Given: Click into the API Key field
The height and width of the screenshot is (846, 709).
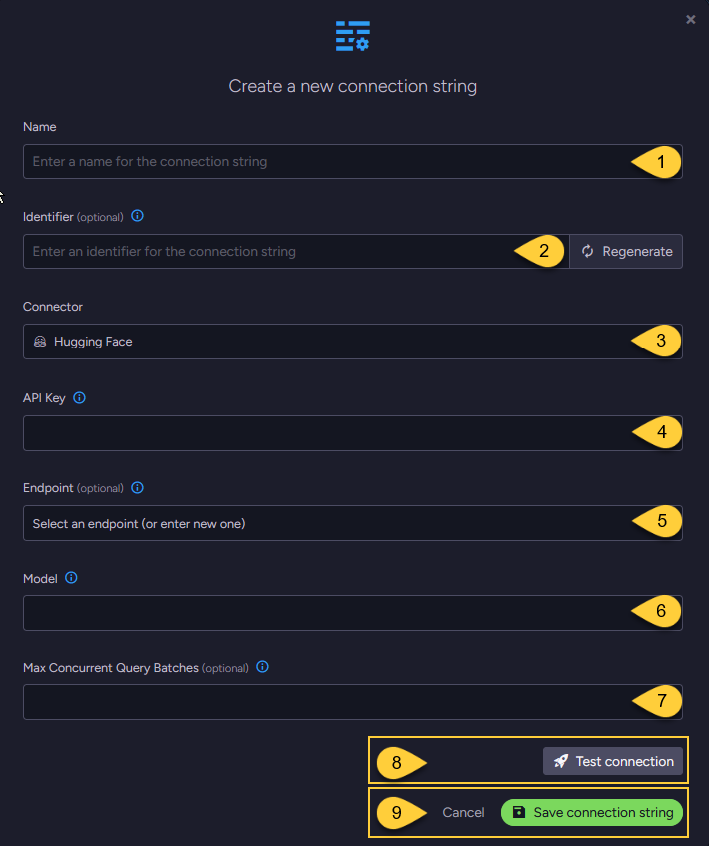Looking at the screenshot, I should pos(353,433).
